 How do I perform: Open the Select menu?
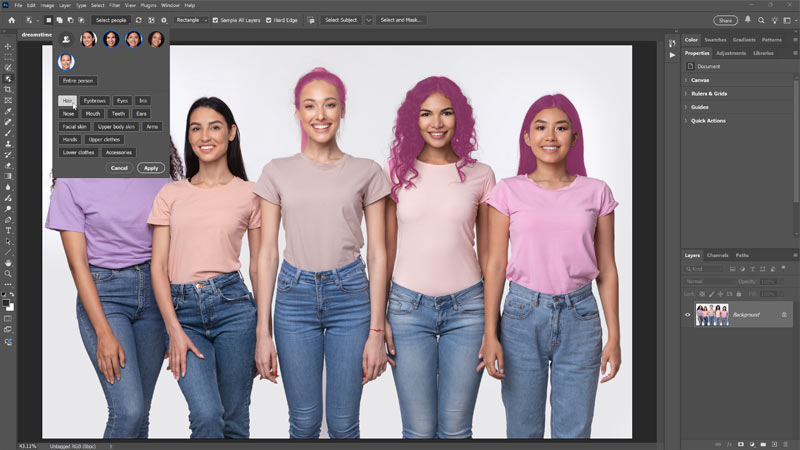[97, 5]
